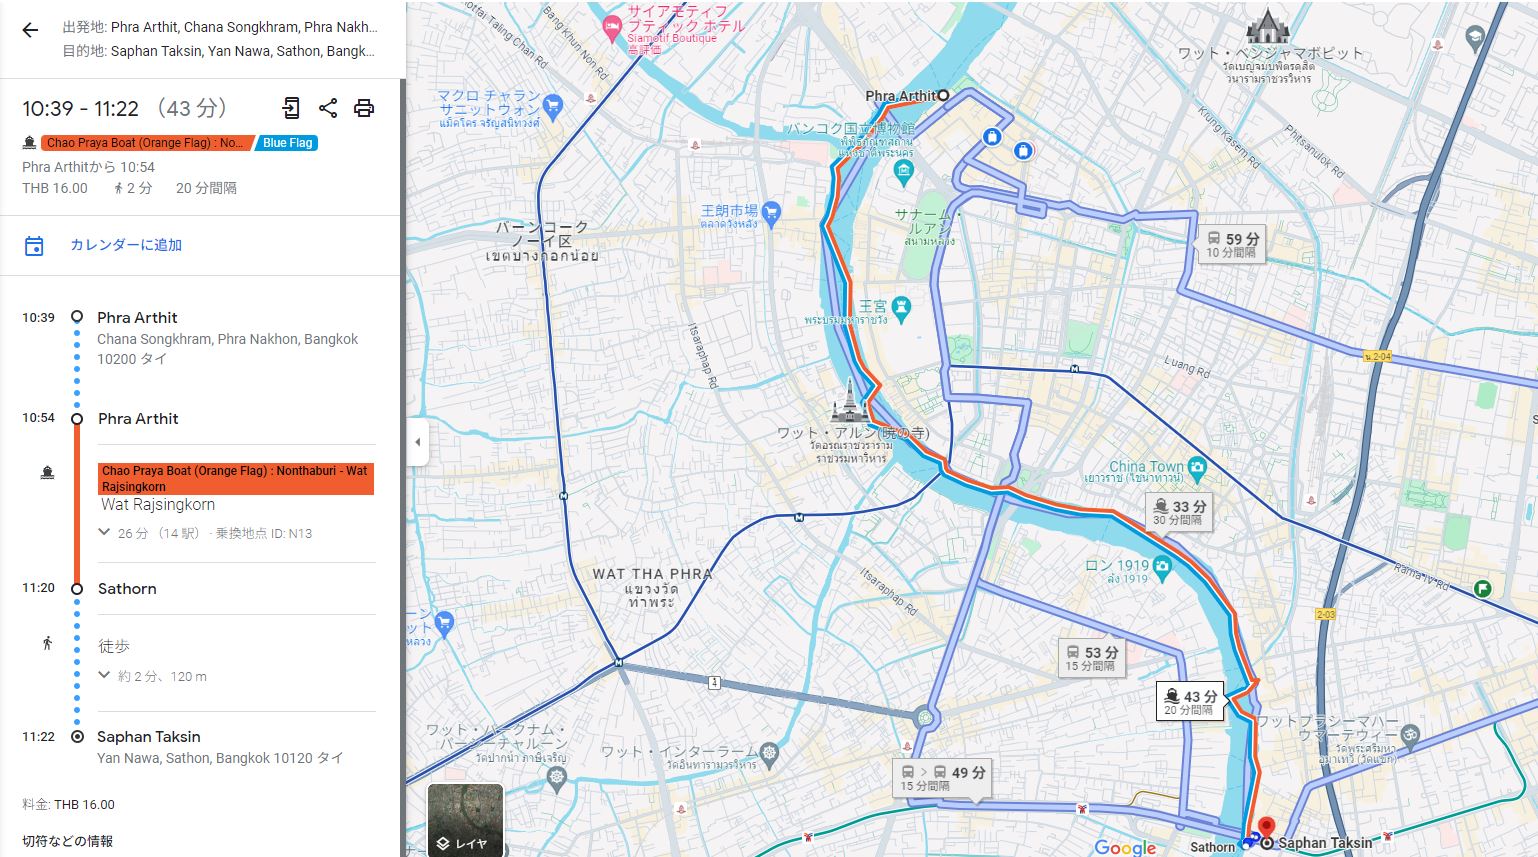Click the Blue Flag line badge
1538x857 pixels.
(288, 143)
